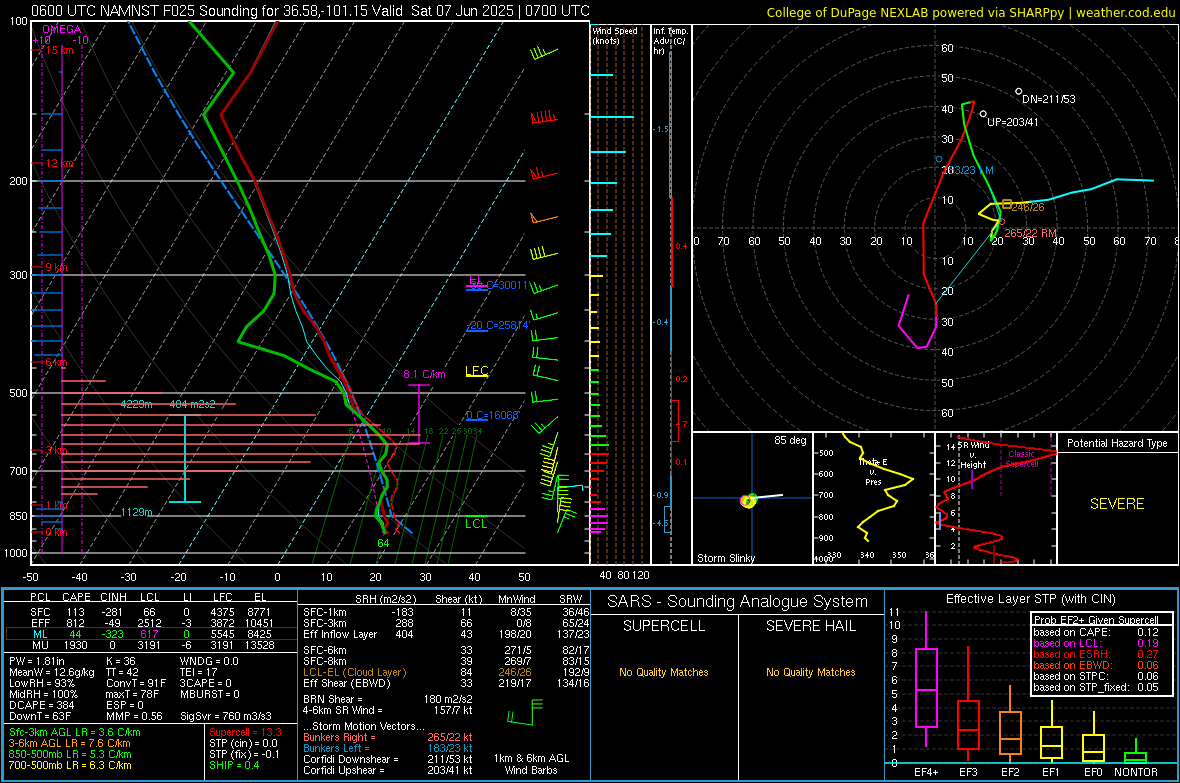Screen dimensions: 1180x783
Task: Click 'No Quality Matches' under SEVERE HAIL
Action: [x=810, y=672]
